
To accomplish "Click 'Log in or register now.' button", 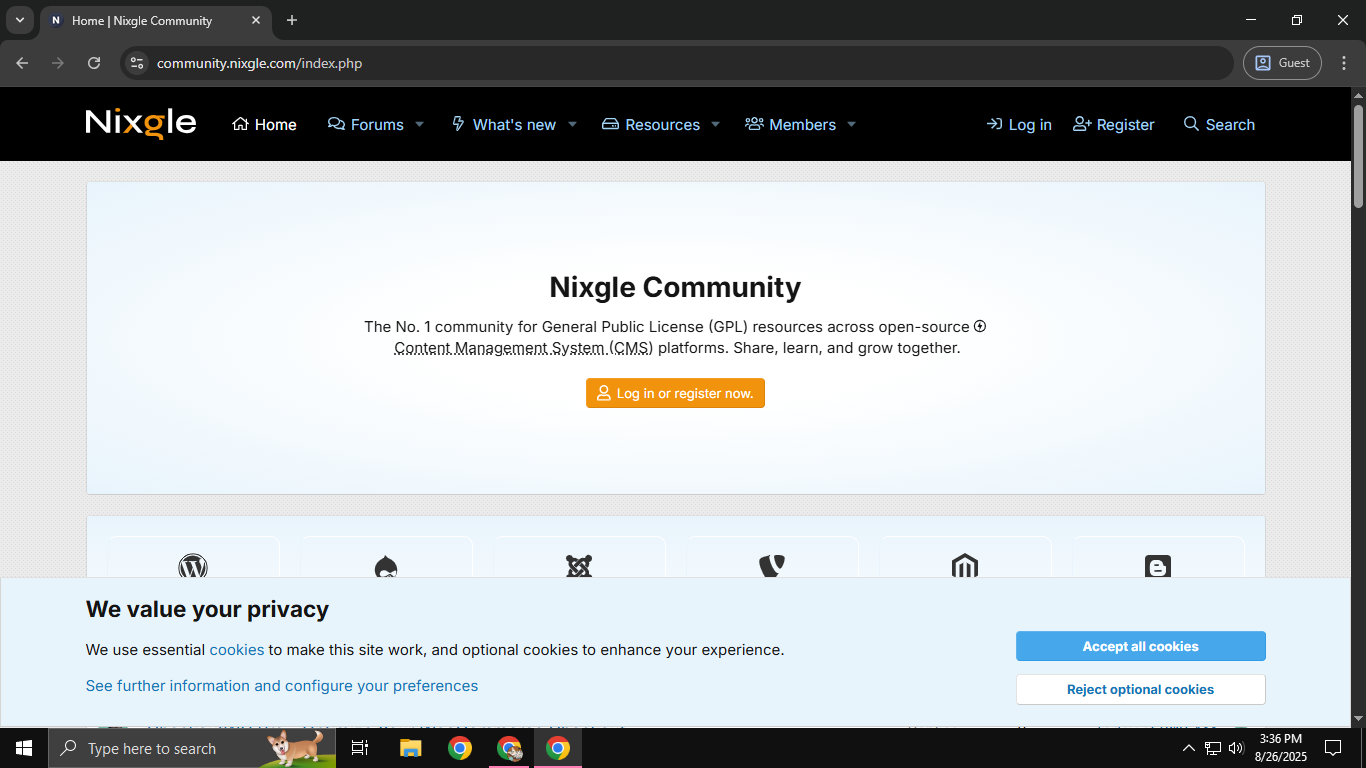I will point(675,393).
